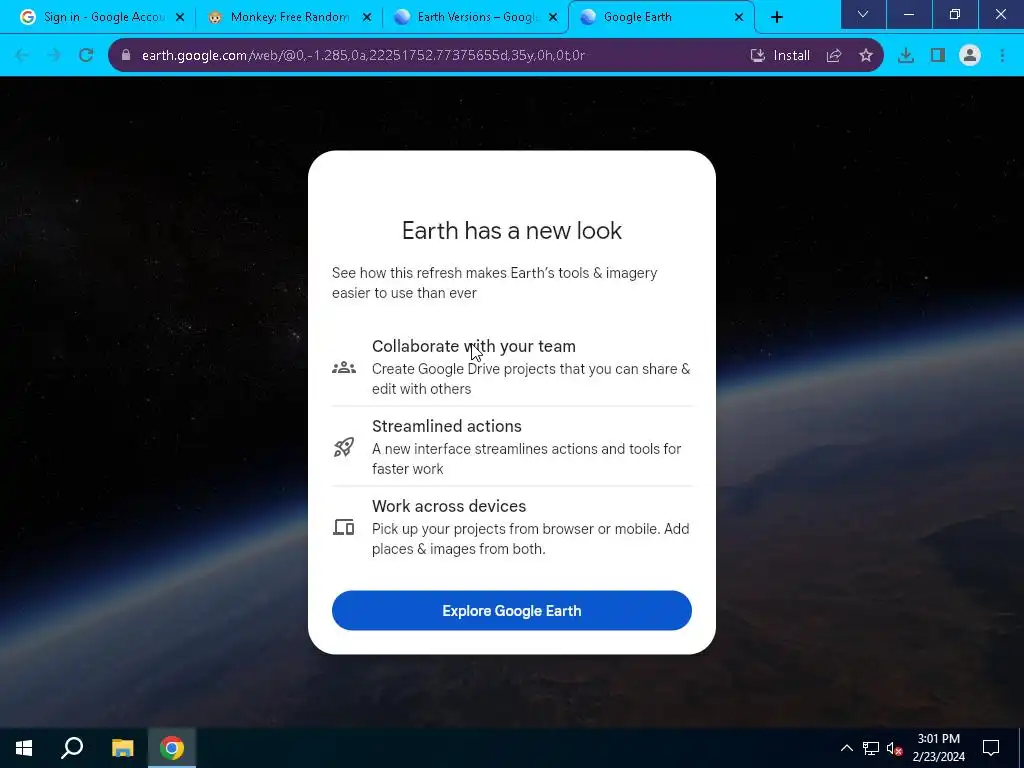Open the network status tray icon
Screen dimensions: 1024x768
(x=871, y=748)
